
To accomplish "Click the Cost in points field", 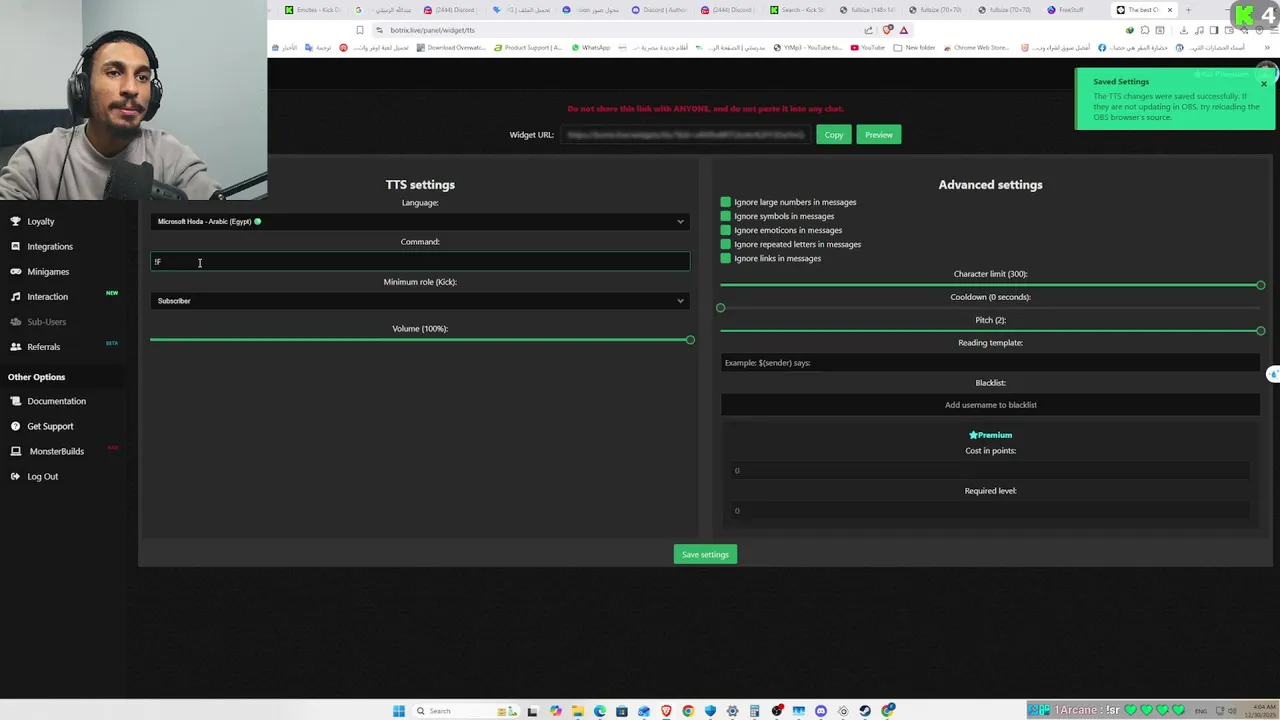I will (990, 470).
